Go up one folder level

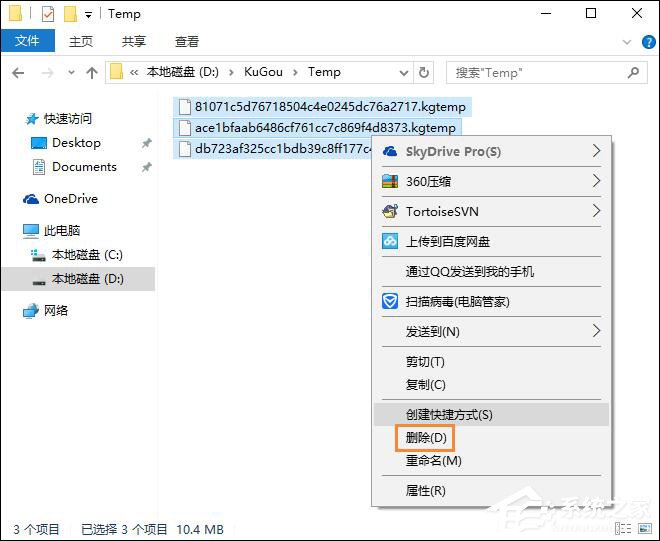(x=92, y=73)
